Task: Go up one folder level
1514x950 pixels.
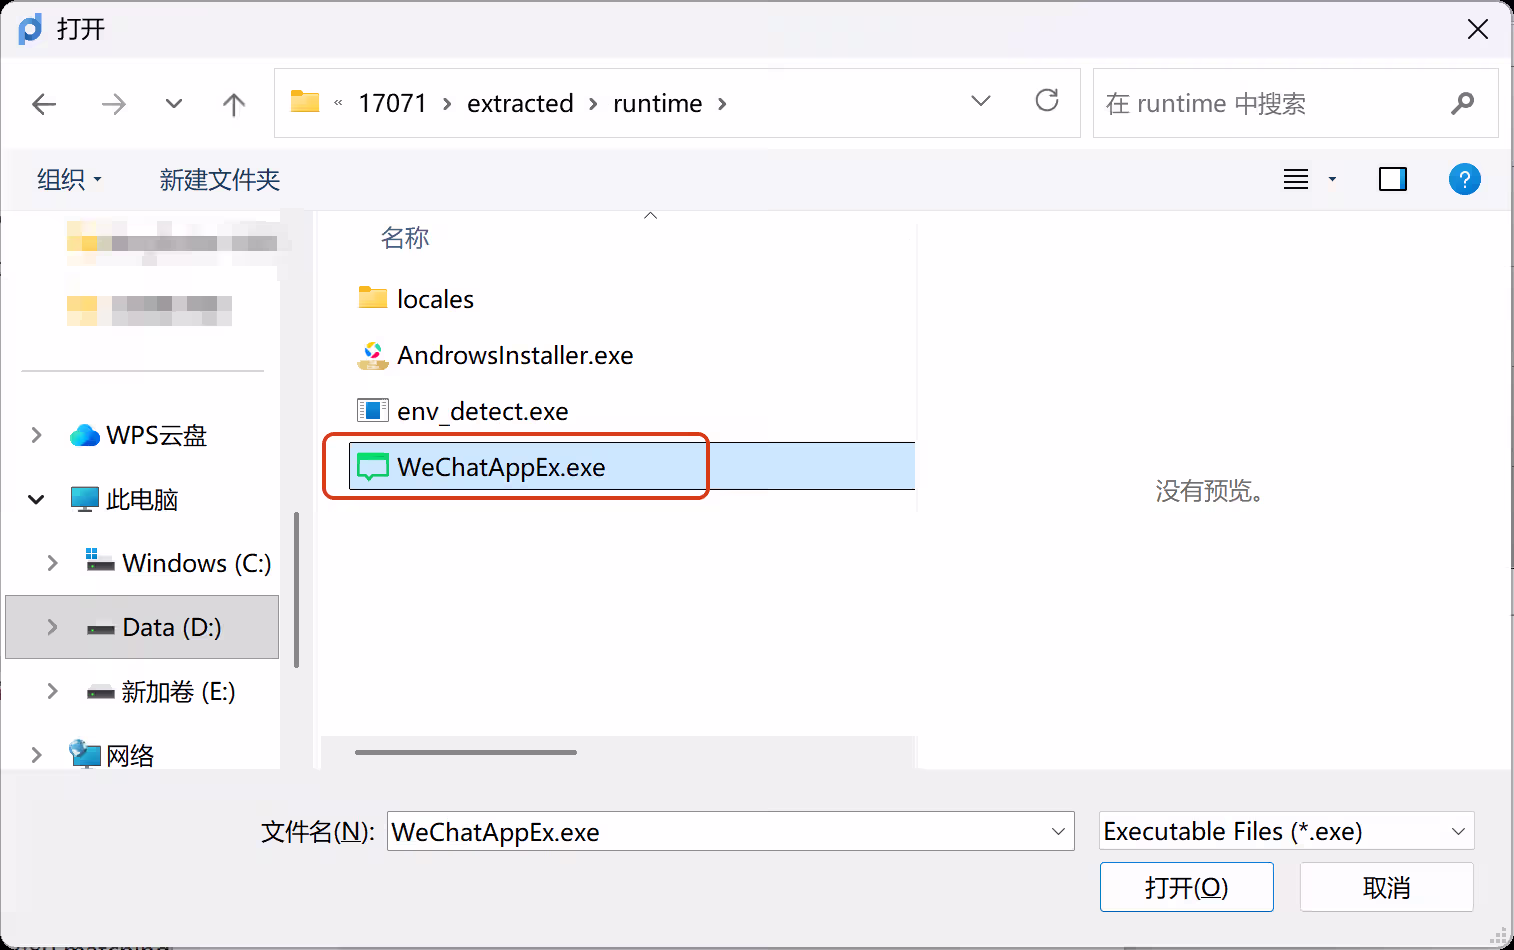Action: (x=234, y=104)
